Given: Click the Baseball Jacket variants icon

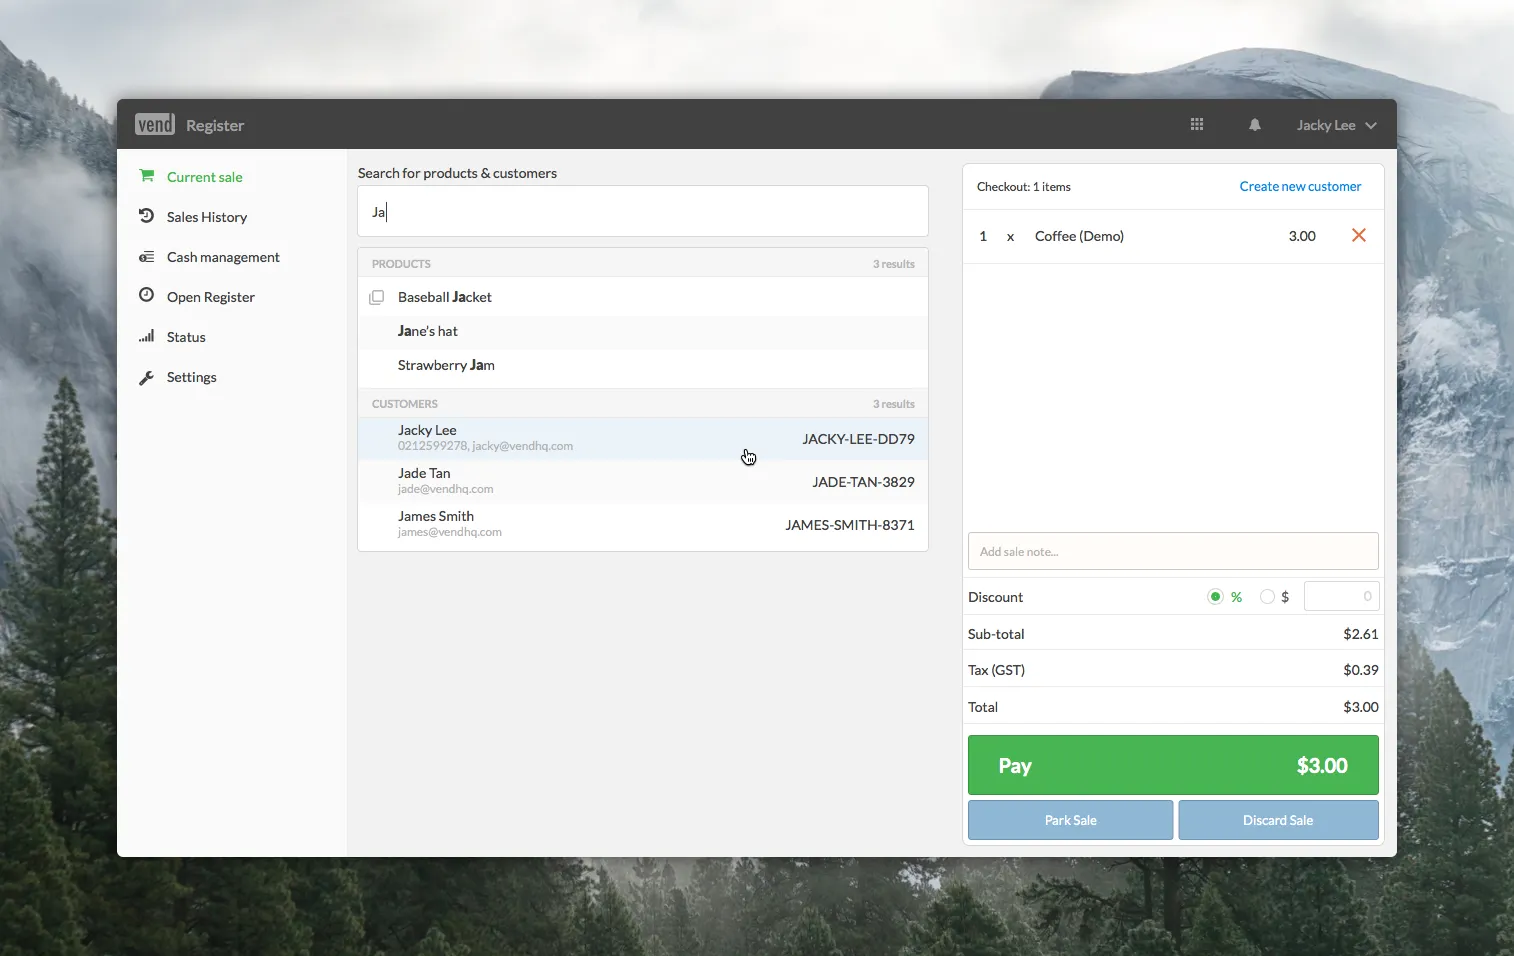Looking at the screenshot, I should 377,297.
